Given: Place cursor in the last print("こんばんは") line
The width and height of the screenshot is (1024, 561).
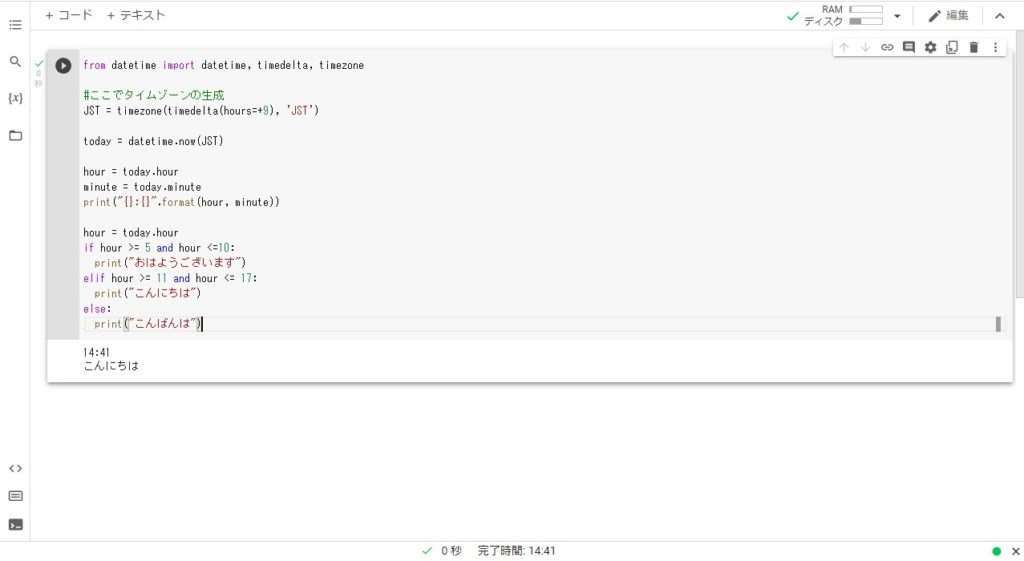Looking at the screenshot, I should click(148, 323).
